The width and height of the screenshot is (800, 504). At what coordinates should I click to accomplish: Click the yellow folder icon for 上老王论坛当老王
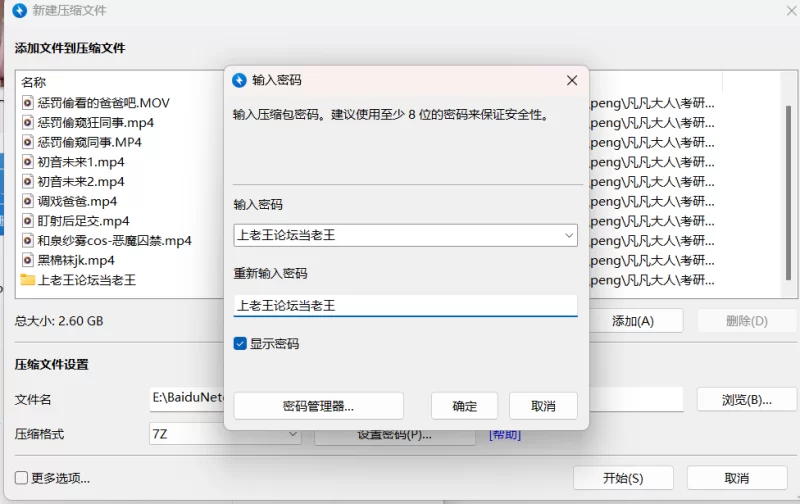[x=28, y=280]
